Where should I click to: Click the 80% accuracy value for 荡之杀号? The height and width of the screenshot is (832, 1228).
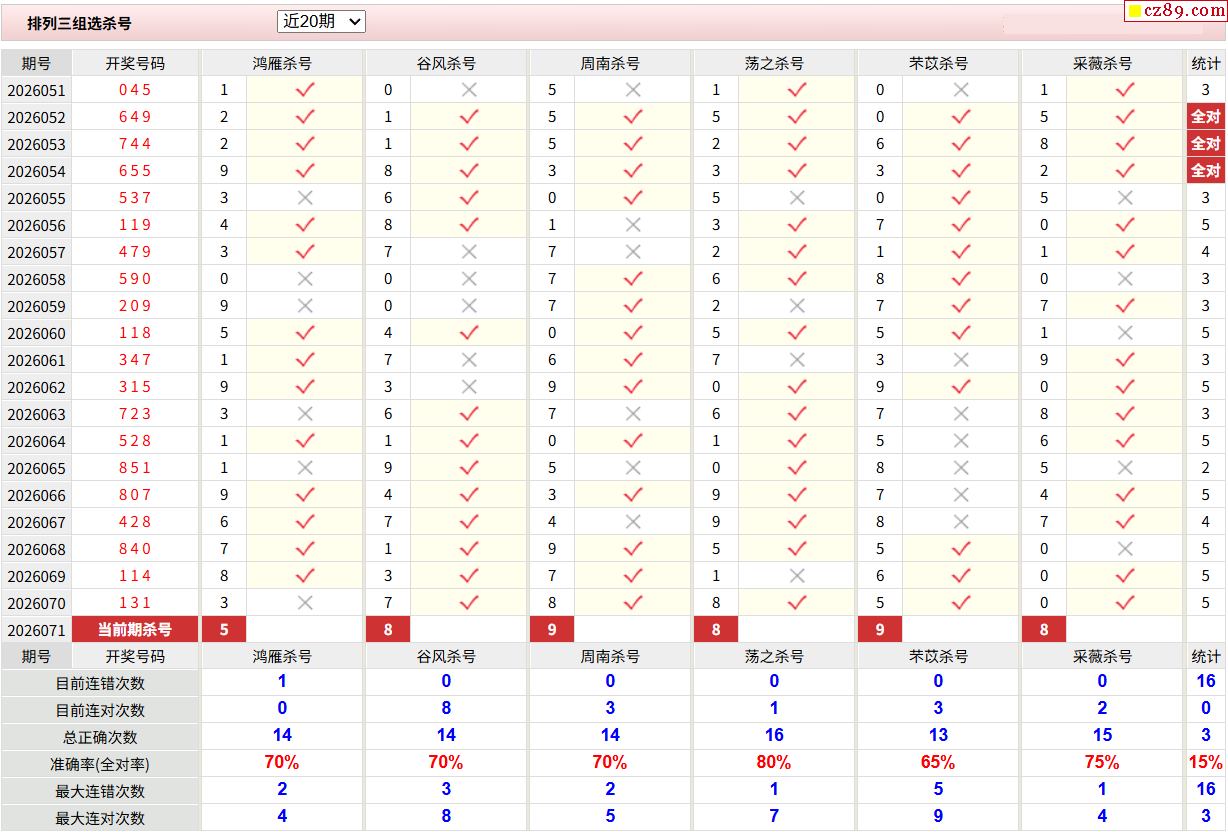(774, 763)
